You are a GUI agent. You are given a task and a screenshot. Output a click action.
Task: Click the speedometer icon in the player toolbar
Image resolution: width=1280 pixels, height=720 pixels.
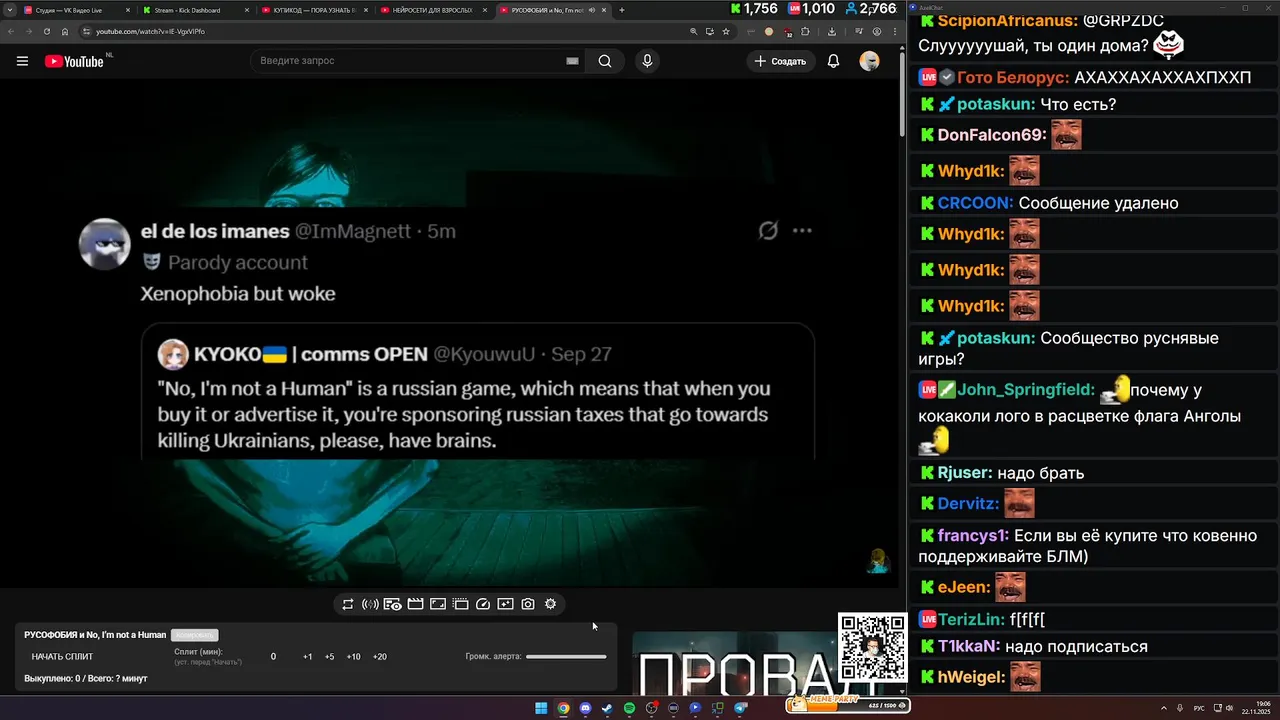(x=483, y=604)
